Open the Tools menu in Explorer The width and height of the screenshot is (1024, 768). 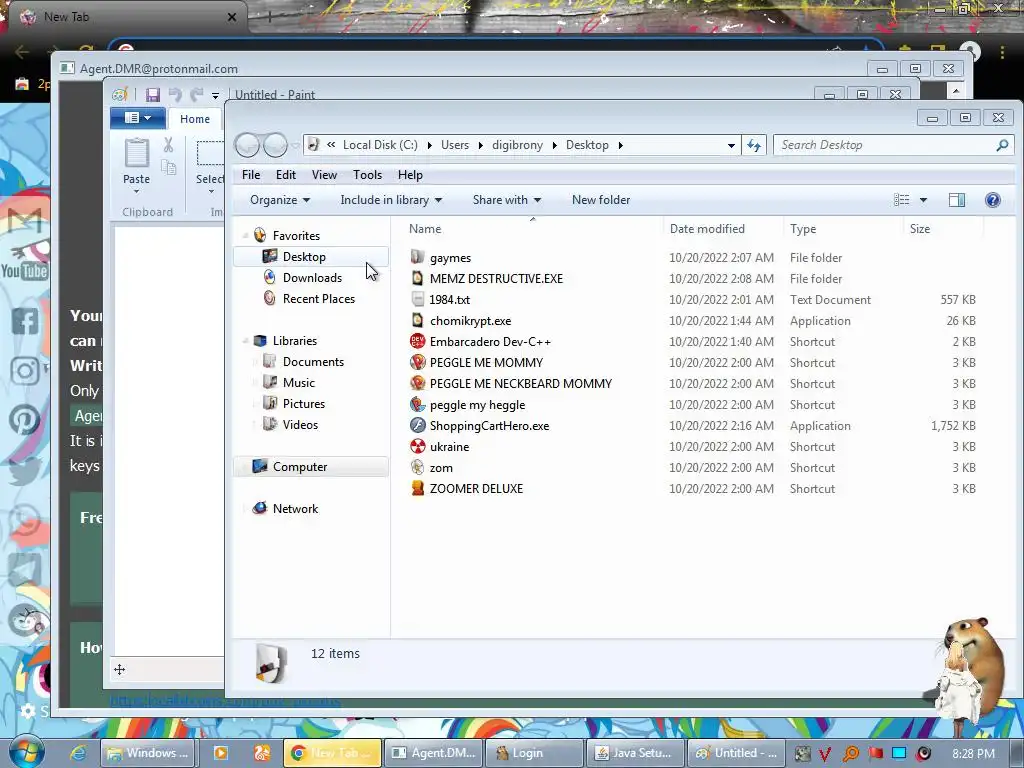pyautogui.click(x=367, y=174)
